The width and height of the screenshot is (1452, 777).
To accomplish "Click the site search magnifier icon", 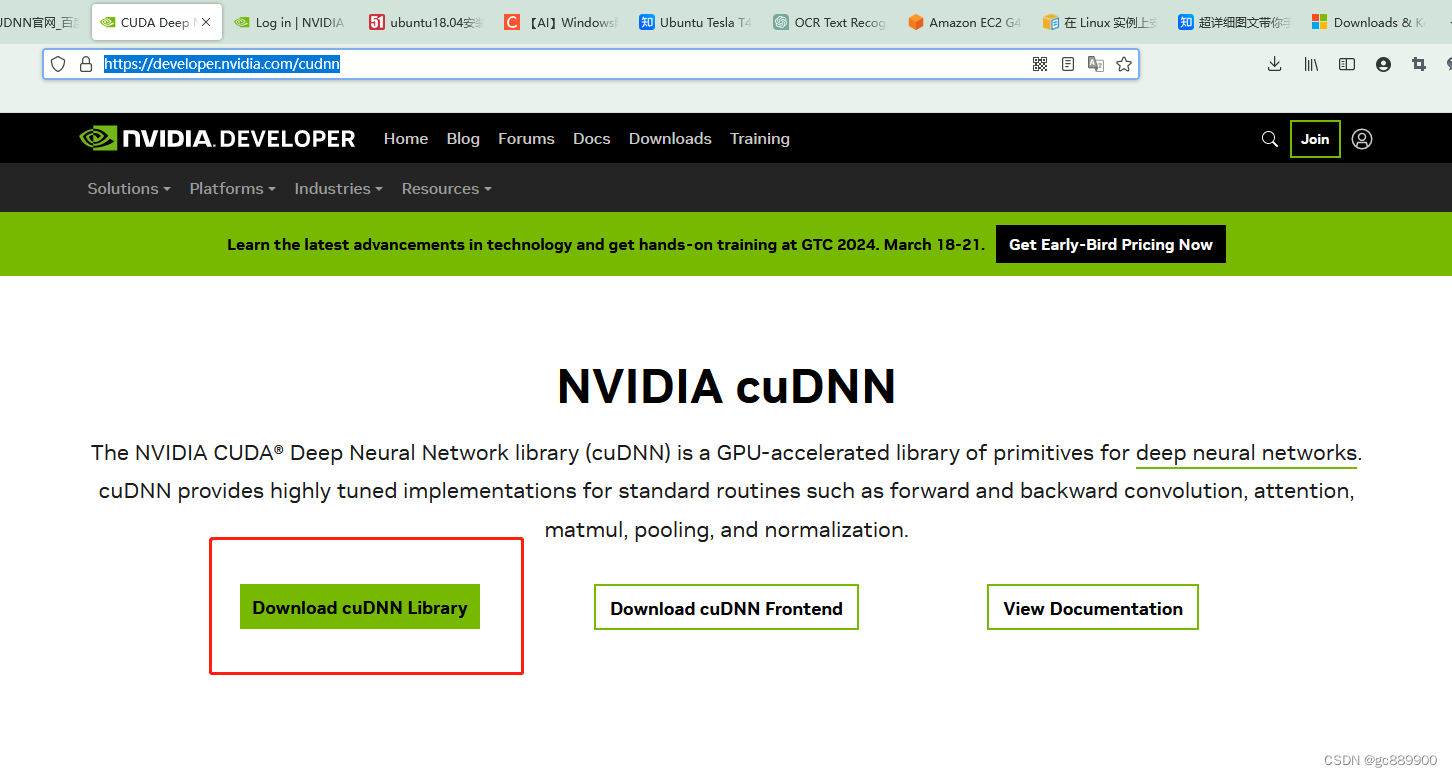I will click(1270, 139).
